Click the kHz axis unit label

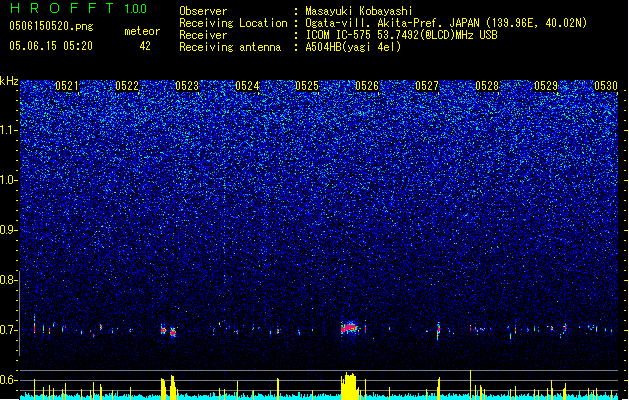point(9,81)
